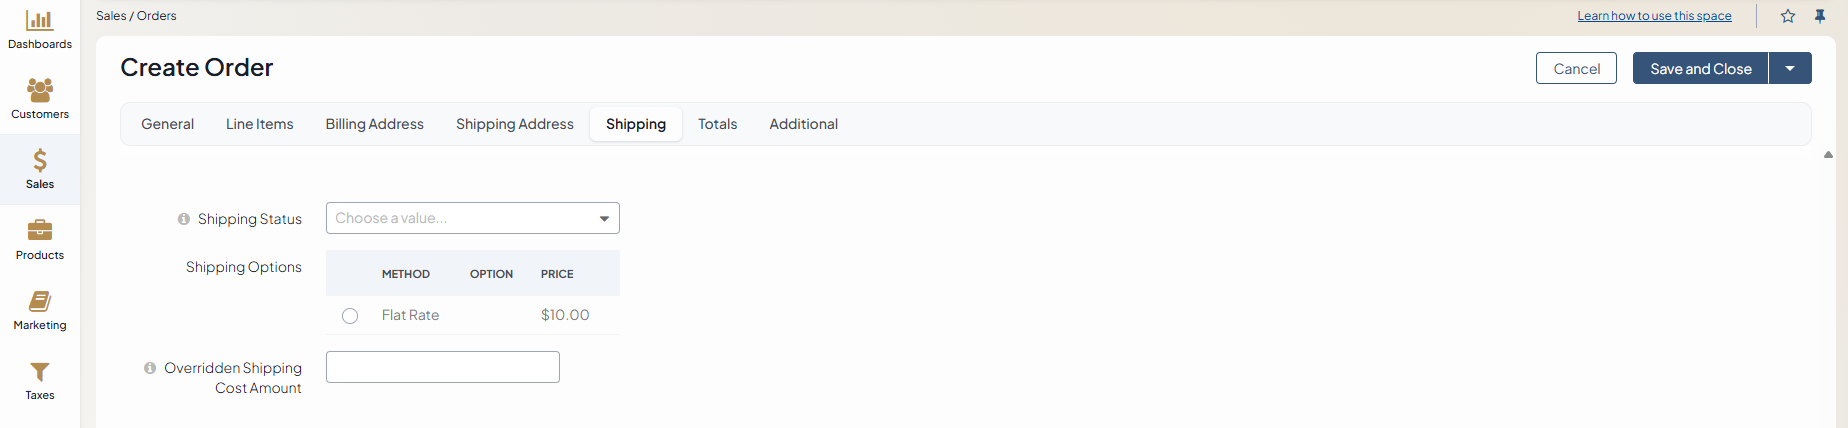
Task: Click the Cancel button
Action: (x=1576, y=68)
